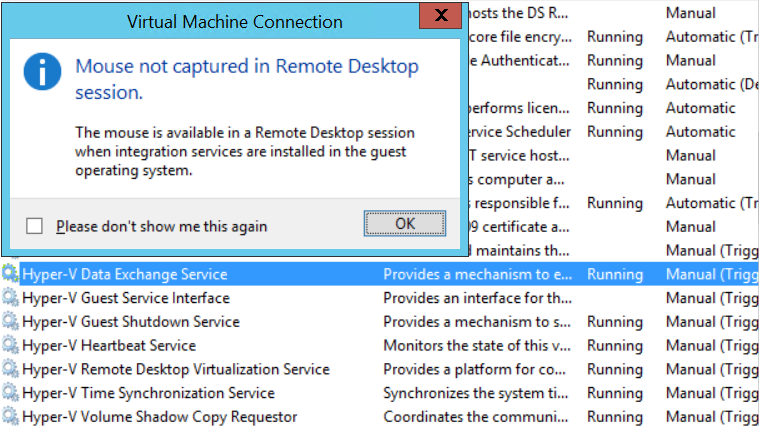This screenshot has width=759, height=426.
Task: Click gear icon of Hyper-V Time Synchronization Service
Action: (10, 394)
